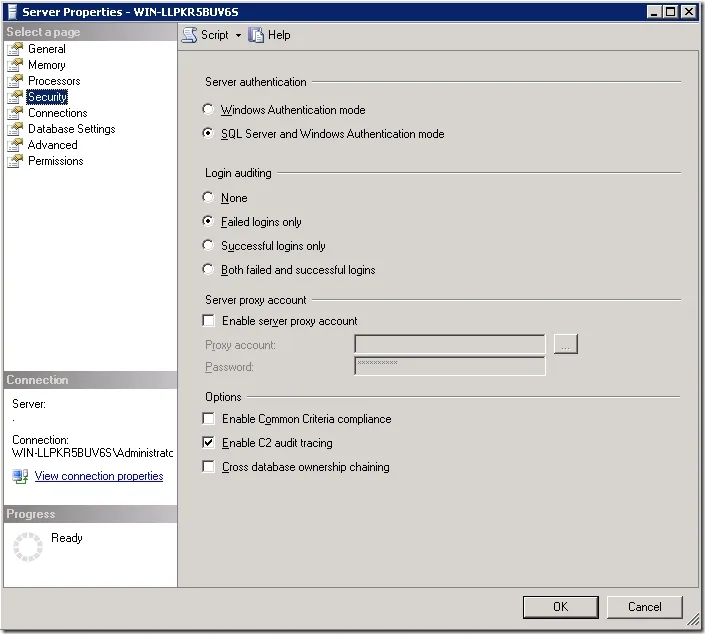The width and height of the screenshot is (705, 634).
Task: Open the Processors page
Action: click(54, 81)
